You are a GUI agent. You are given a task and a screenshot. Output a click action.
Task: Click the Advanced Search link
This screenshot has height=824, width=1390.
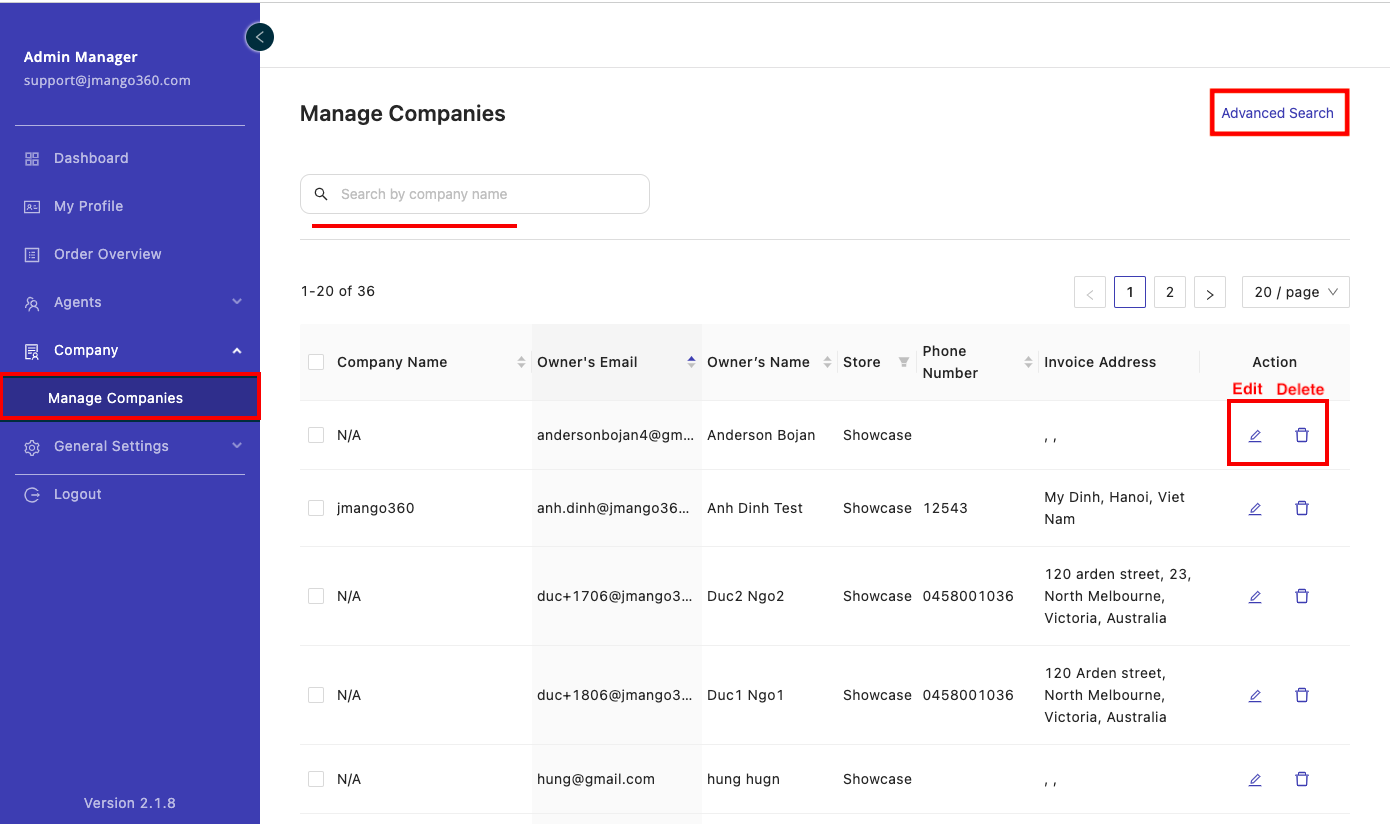1277,113
